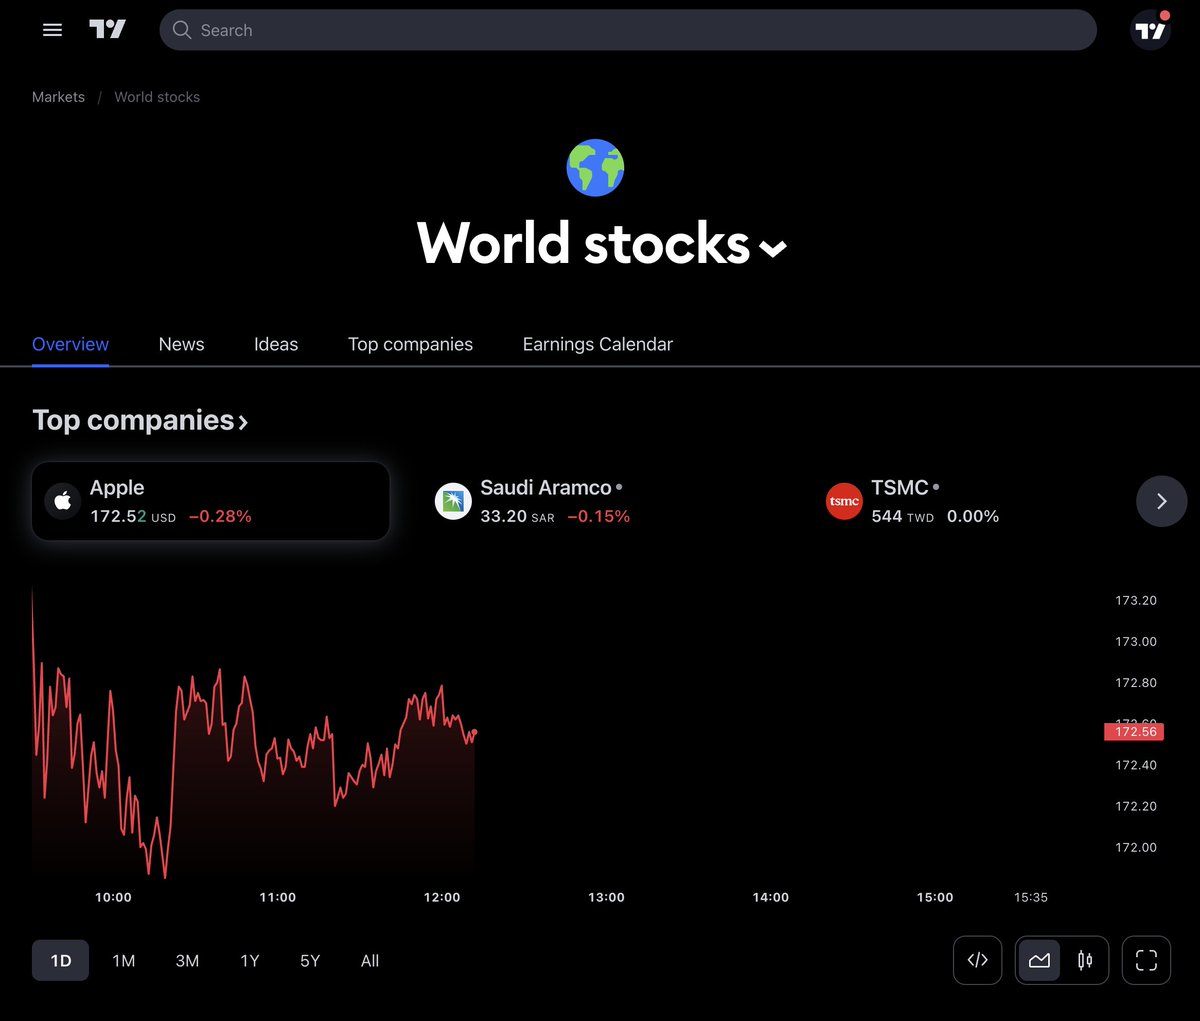Set chart range to 1Y
This screenshot has height=1021, width=1200.
(x=250, y=960)
